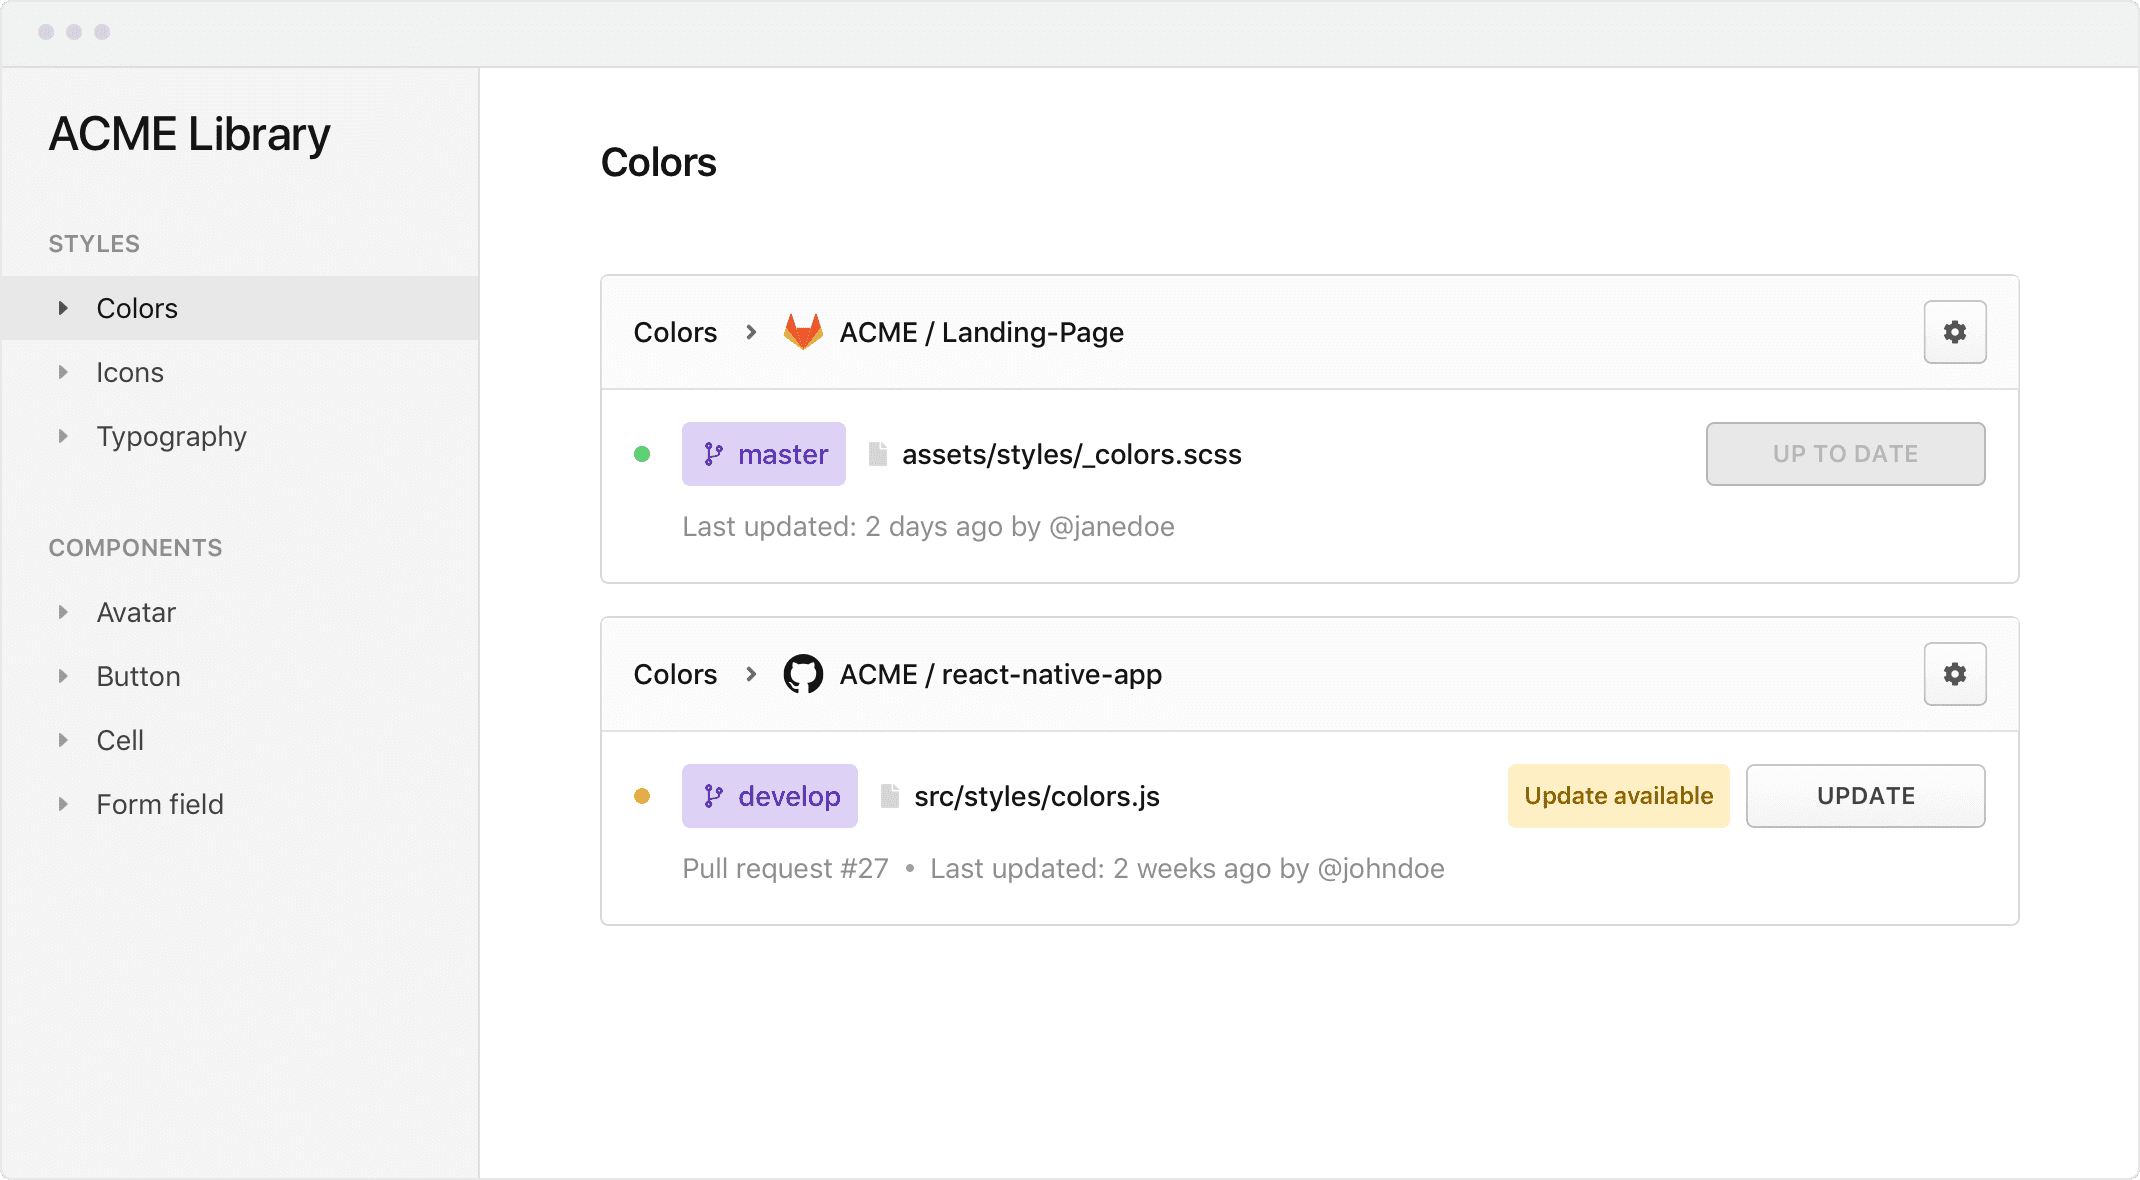Expand the Icons tree arrow
This screenshot has width=2140, height=1180.
click(63, 372)
